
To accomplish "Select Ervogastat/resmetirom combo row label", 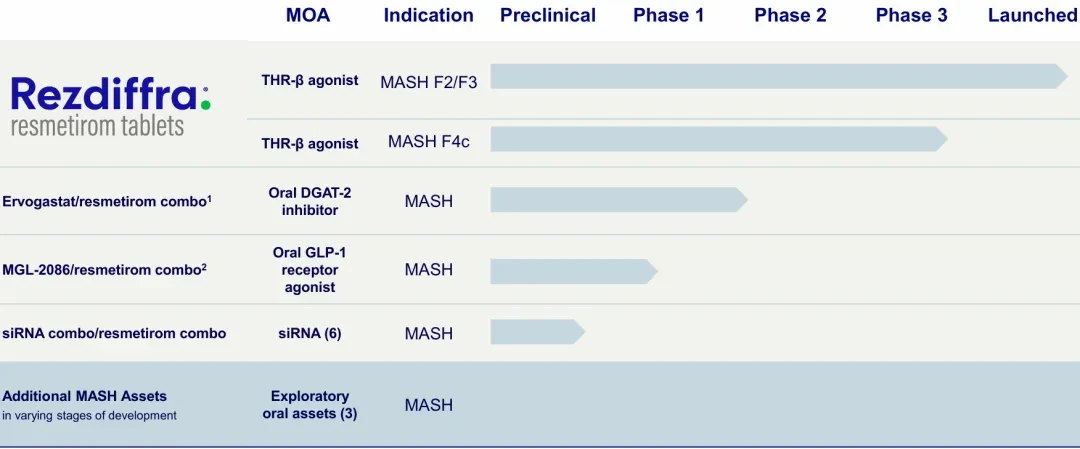I will point(107,202).
